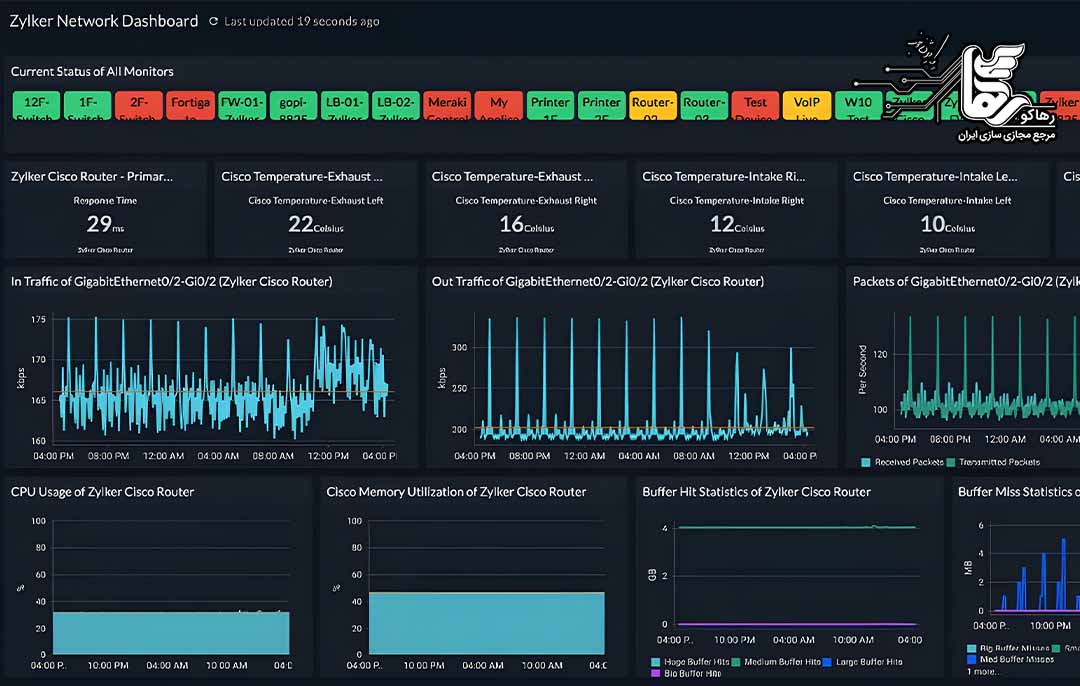Click the Zylker Network Dashboard title
The height and width of the screenshot is (686, 1080).
pos(104,21)
